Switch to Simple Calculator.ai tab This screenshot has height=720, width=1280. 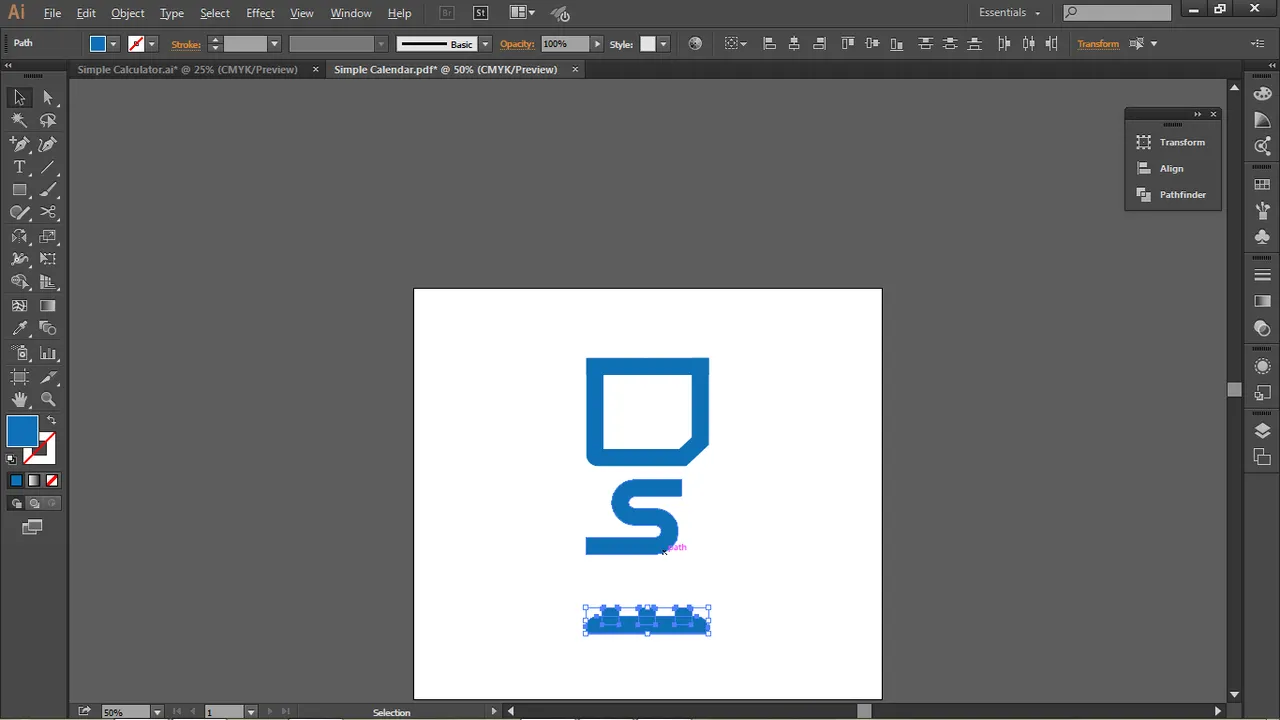click(x=187, y=70)
